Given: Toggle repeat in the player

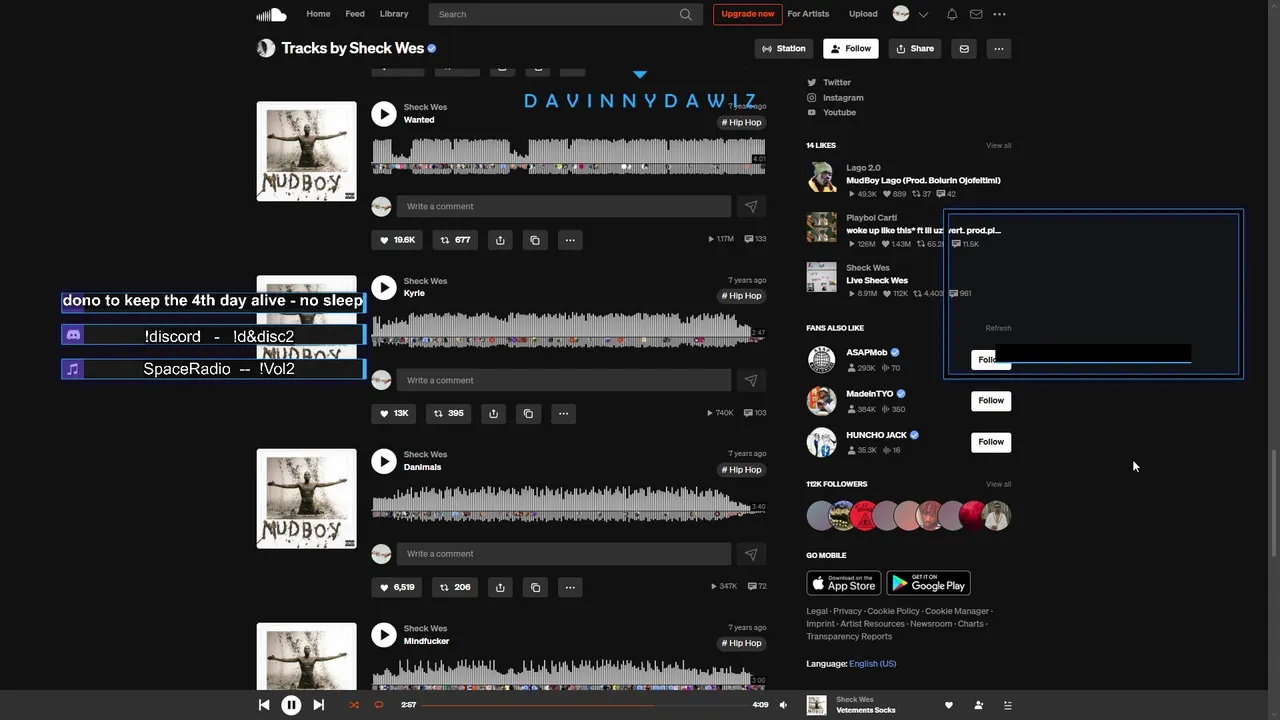Looking at the screenshot, I should tap(379, 705).
